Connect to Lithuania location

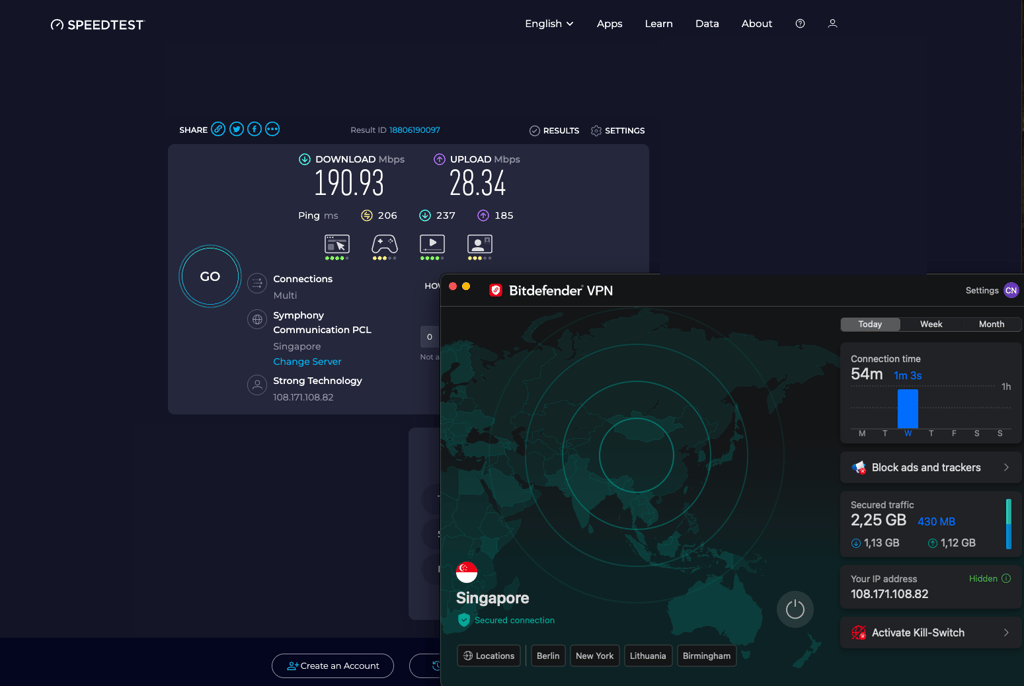[648, 656]
